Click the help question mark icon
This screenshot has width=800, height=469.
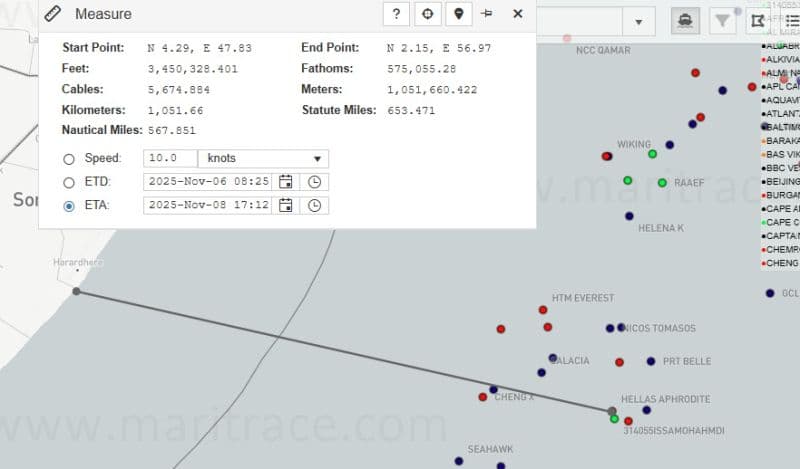(x=397, y=14)
